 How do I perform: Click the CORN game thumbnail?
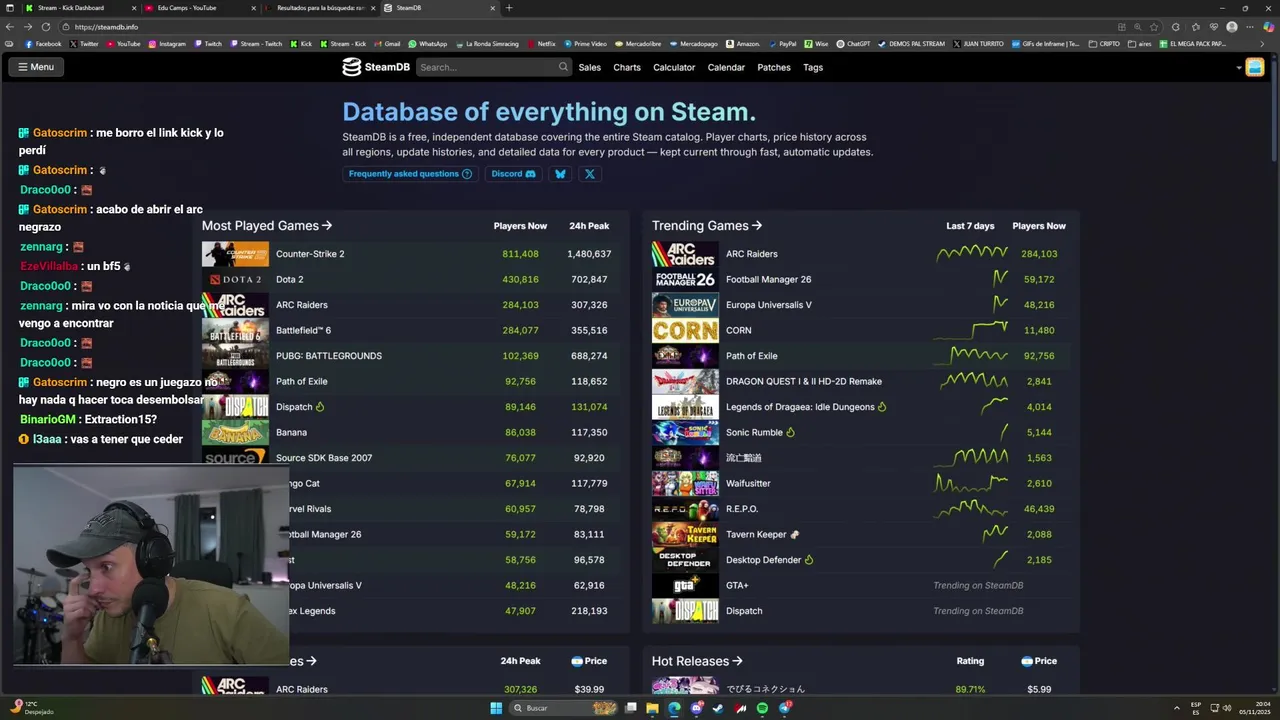pyautogui.click(x=685, y=330)
